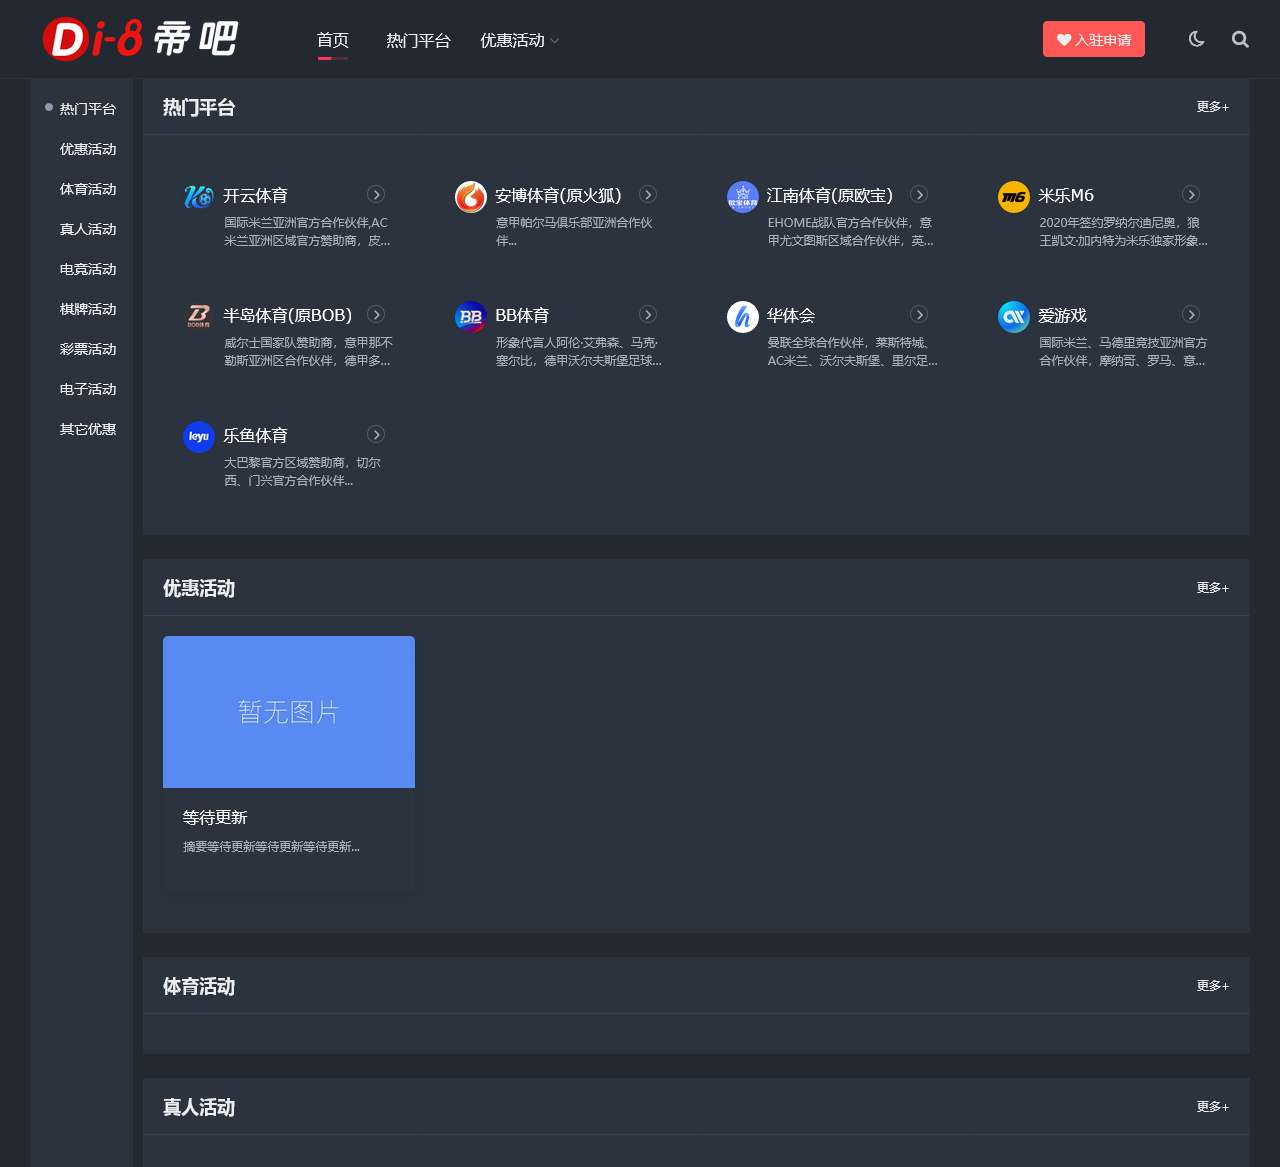The image size is (1280, 1167).
Task: Click 乐鱼体育 leyu logo icon
Action: pyautogui.click(x=199, y=437)
